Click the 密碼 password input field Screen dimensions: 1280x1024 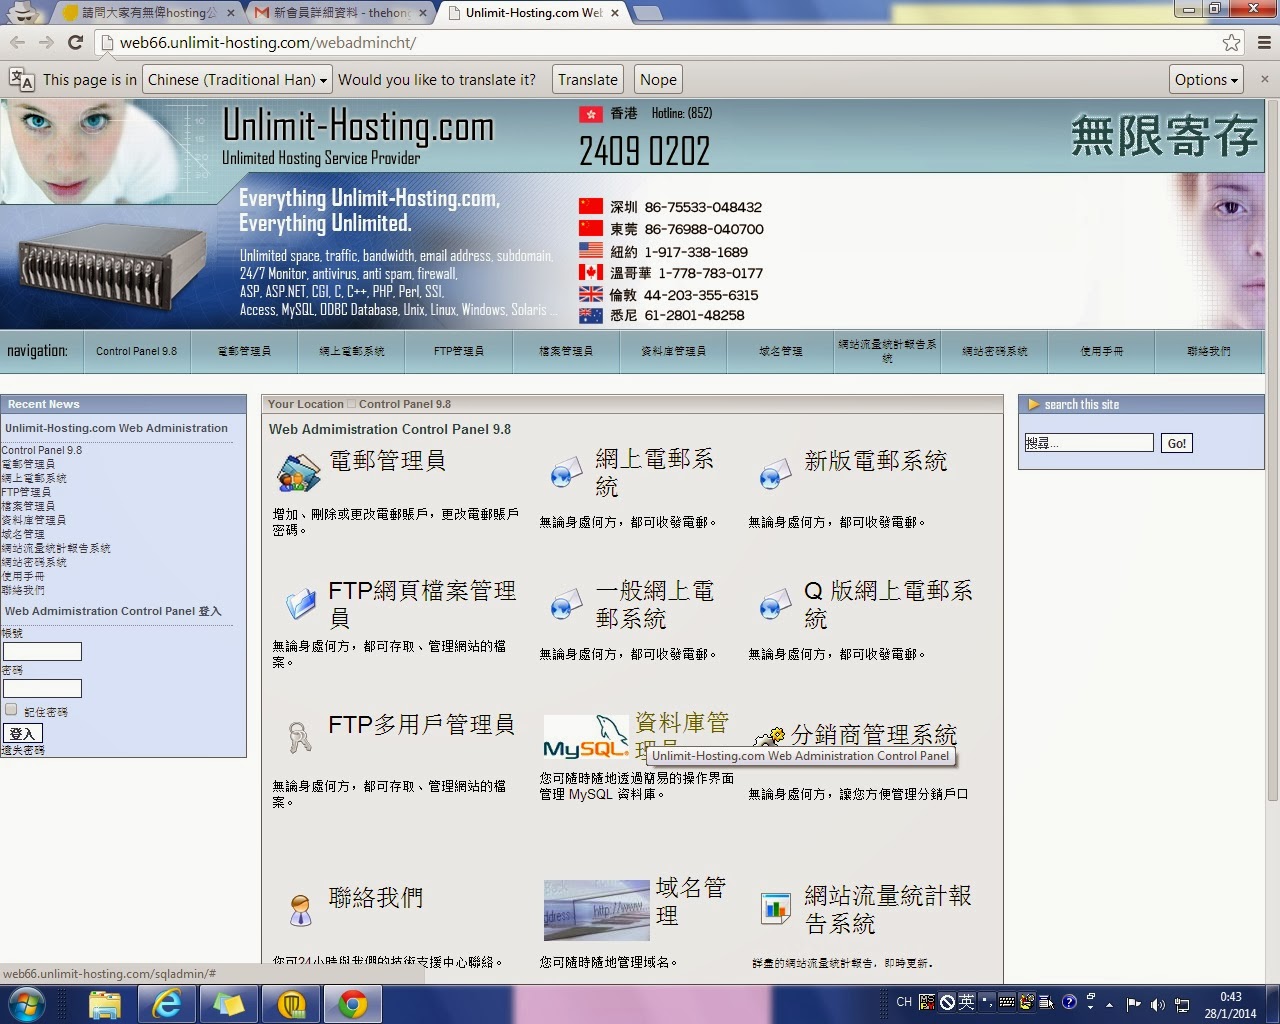click(x=42, y=688)
